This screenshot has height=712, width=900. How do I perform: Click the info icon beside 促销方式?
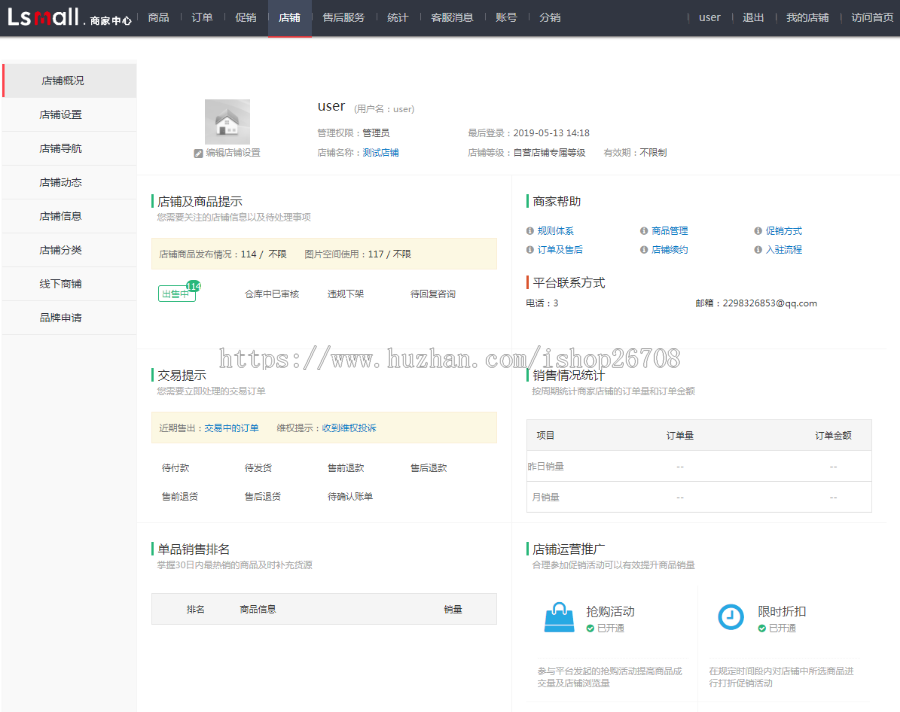758,231
